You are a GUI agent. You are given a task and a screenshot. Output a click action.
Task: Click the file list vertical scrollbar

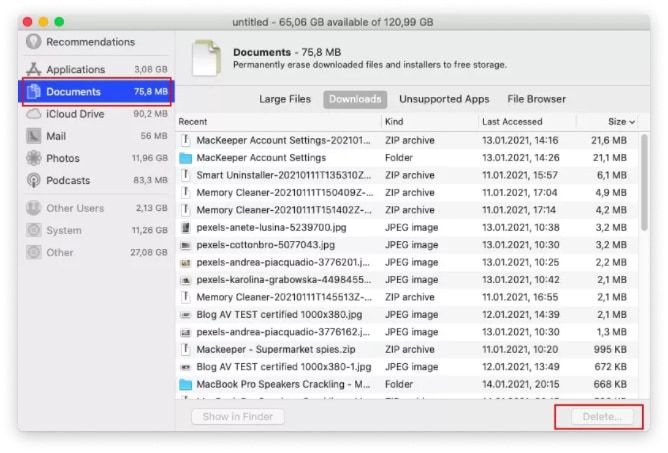(x=644, y=182)
